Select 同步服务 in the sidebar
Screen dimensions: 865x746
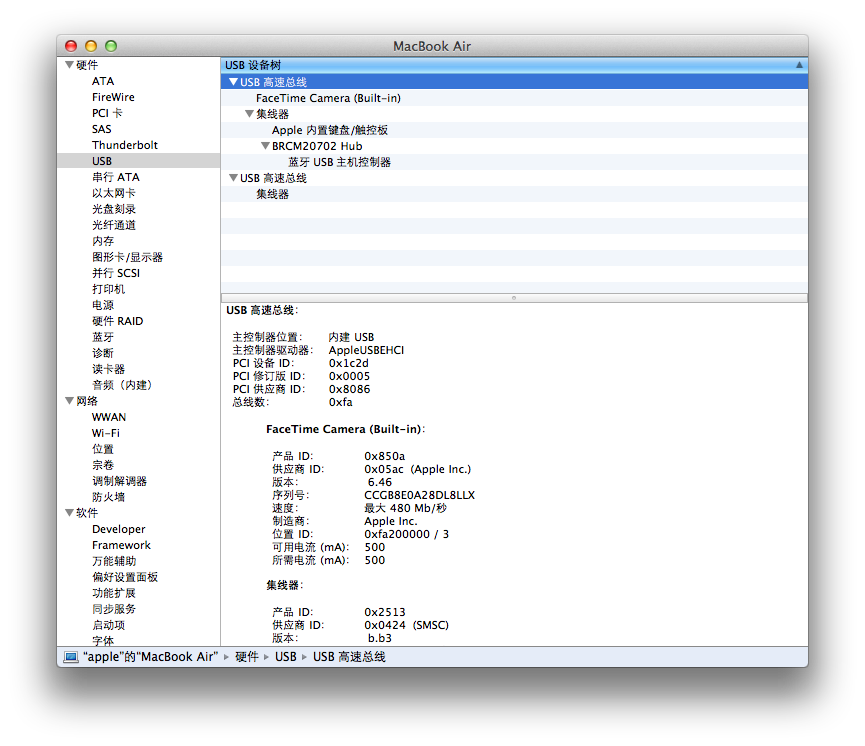coord(114,609)
